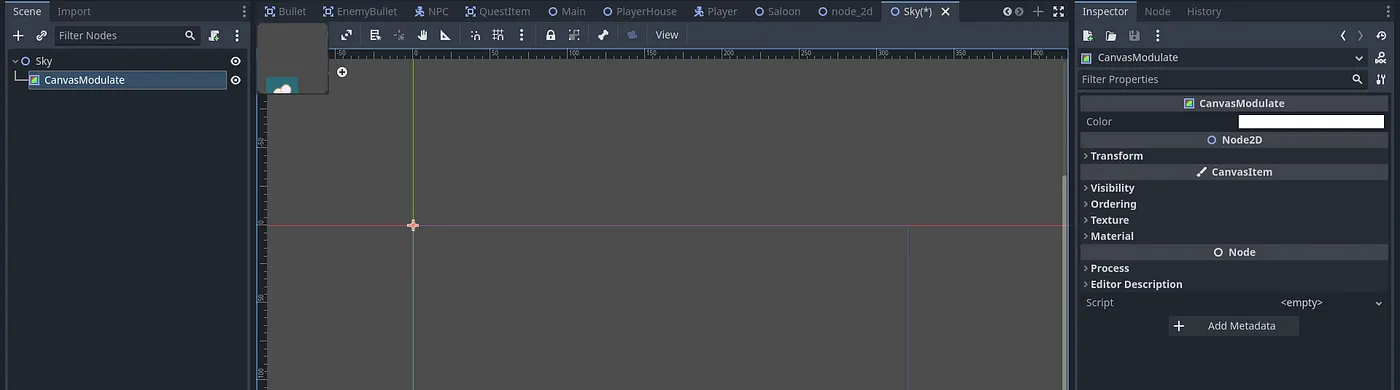Attach a script to selected node
This screenshot has height=390, width=1400.
click(x=214, y=35)
